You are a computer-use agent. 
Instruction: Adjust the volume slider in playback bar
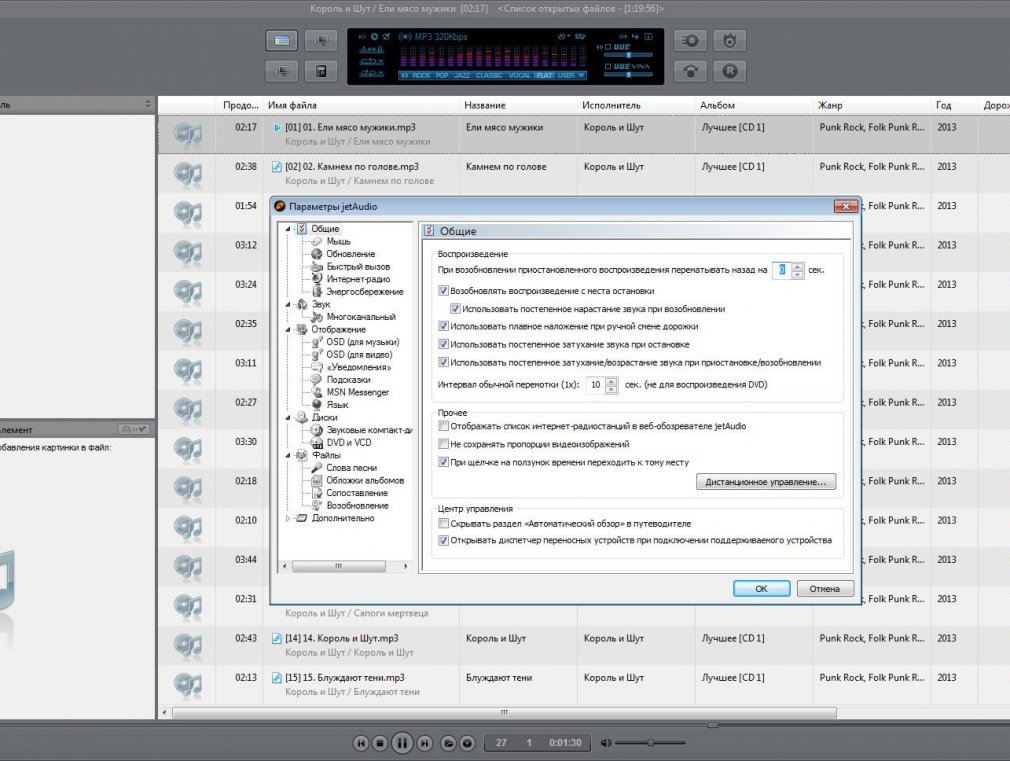click(649, 743)
